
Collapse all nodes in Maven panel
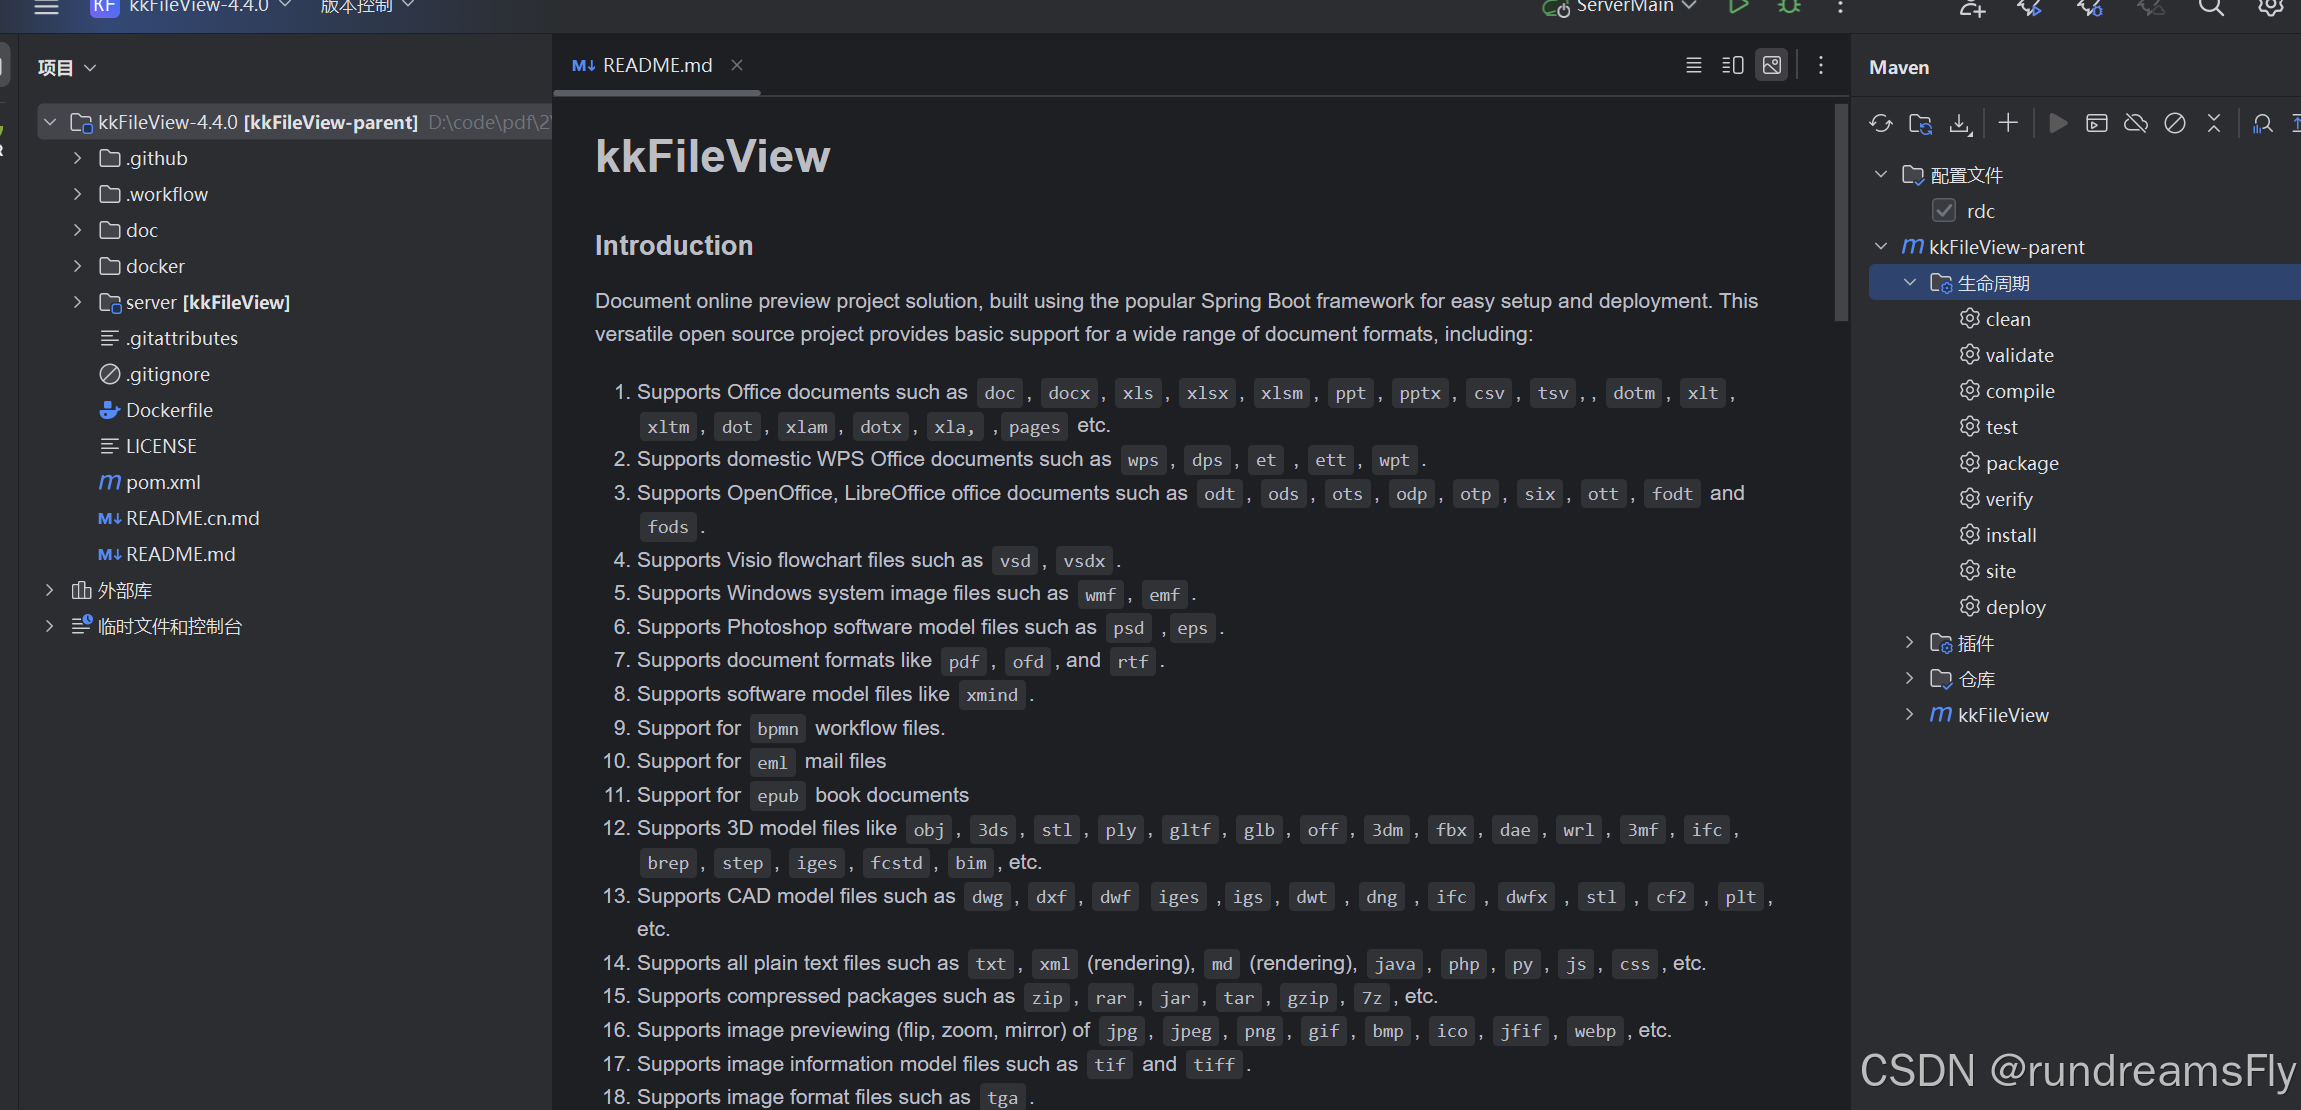(x=2214, y=123)
